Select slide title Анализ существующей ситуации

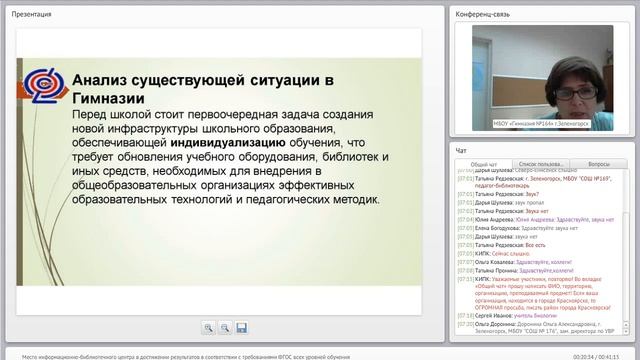point(203,89)
